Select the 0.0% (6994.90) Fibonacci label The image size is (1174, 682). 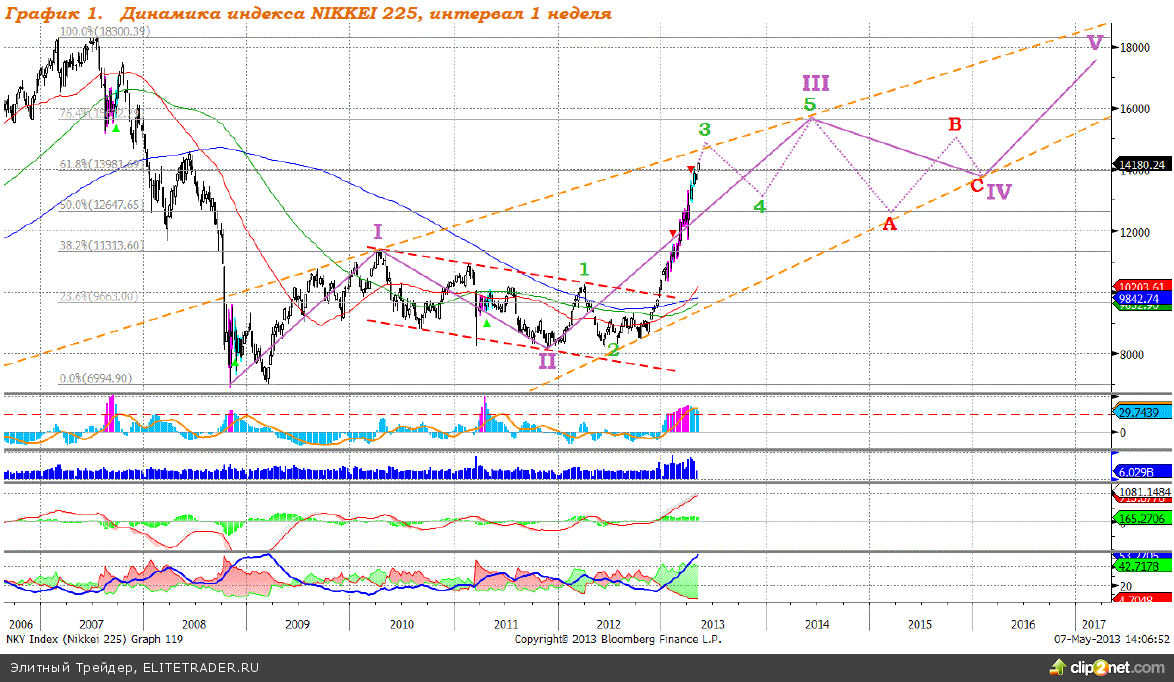tap(95, 379)
